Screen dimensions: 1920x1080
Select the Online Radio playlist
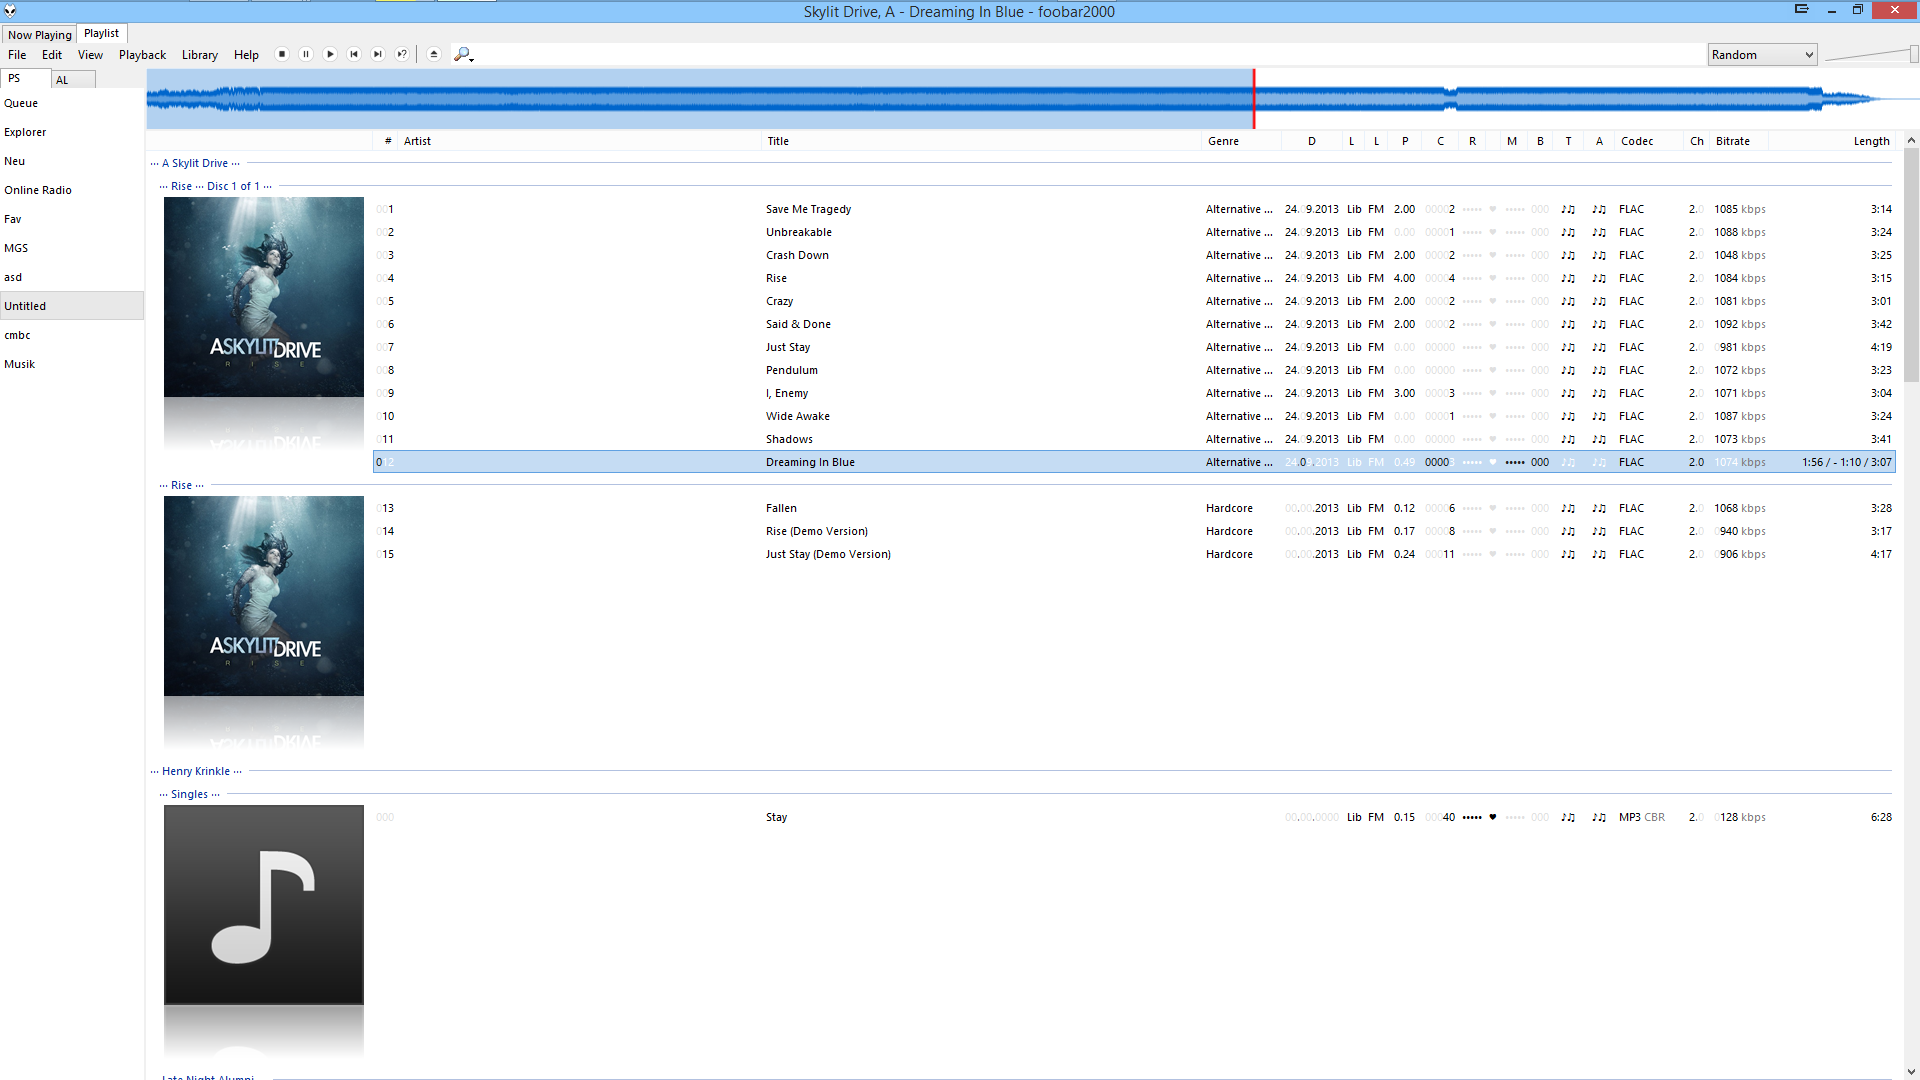pos(38,190)
